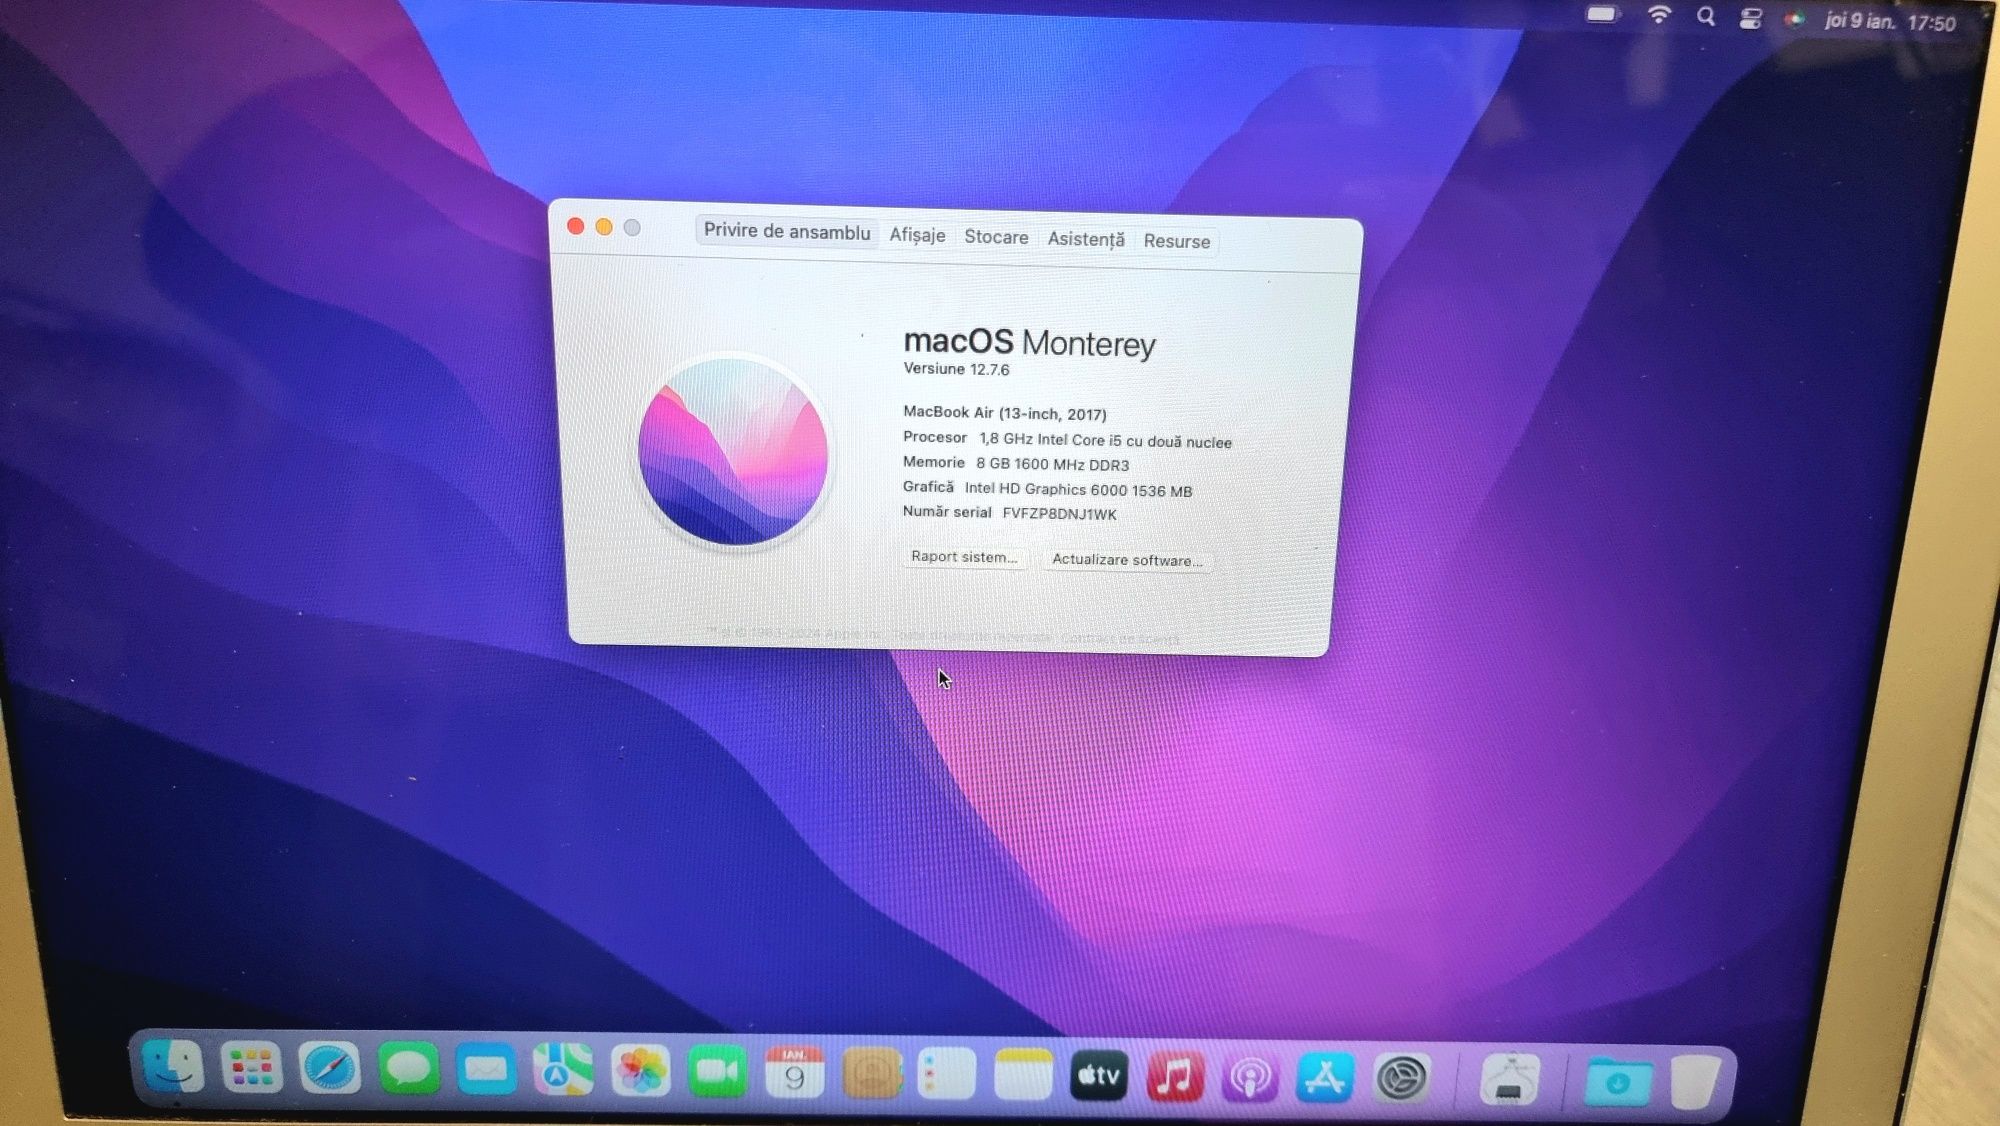Click the 'Grafică' label
The width and height of the screenshot is (2000, 1126).
(x=928, y=487)
